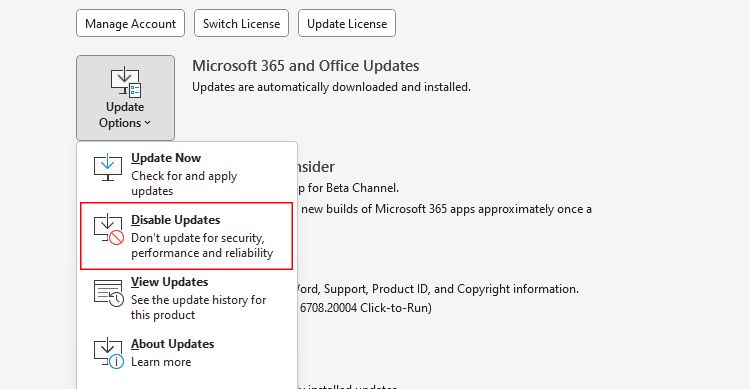Click the 'Check for and apply updates' description
The height and width of the screenshot is (389, 750).
point(184,183)
